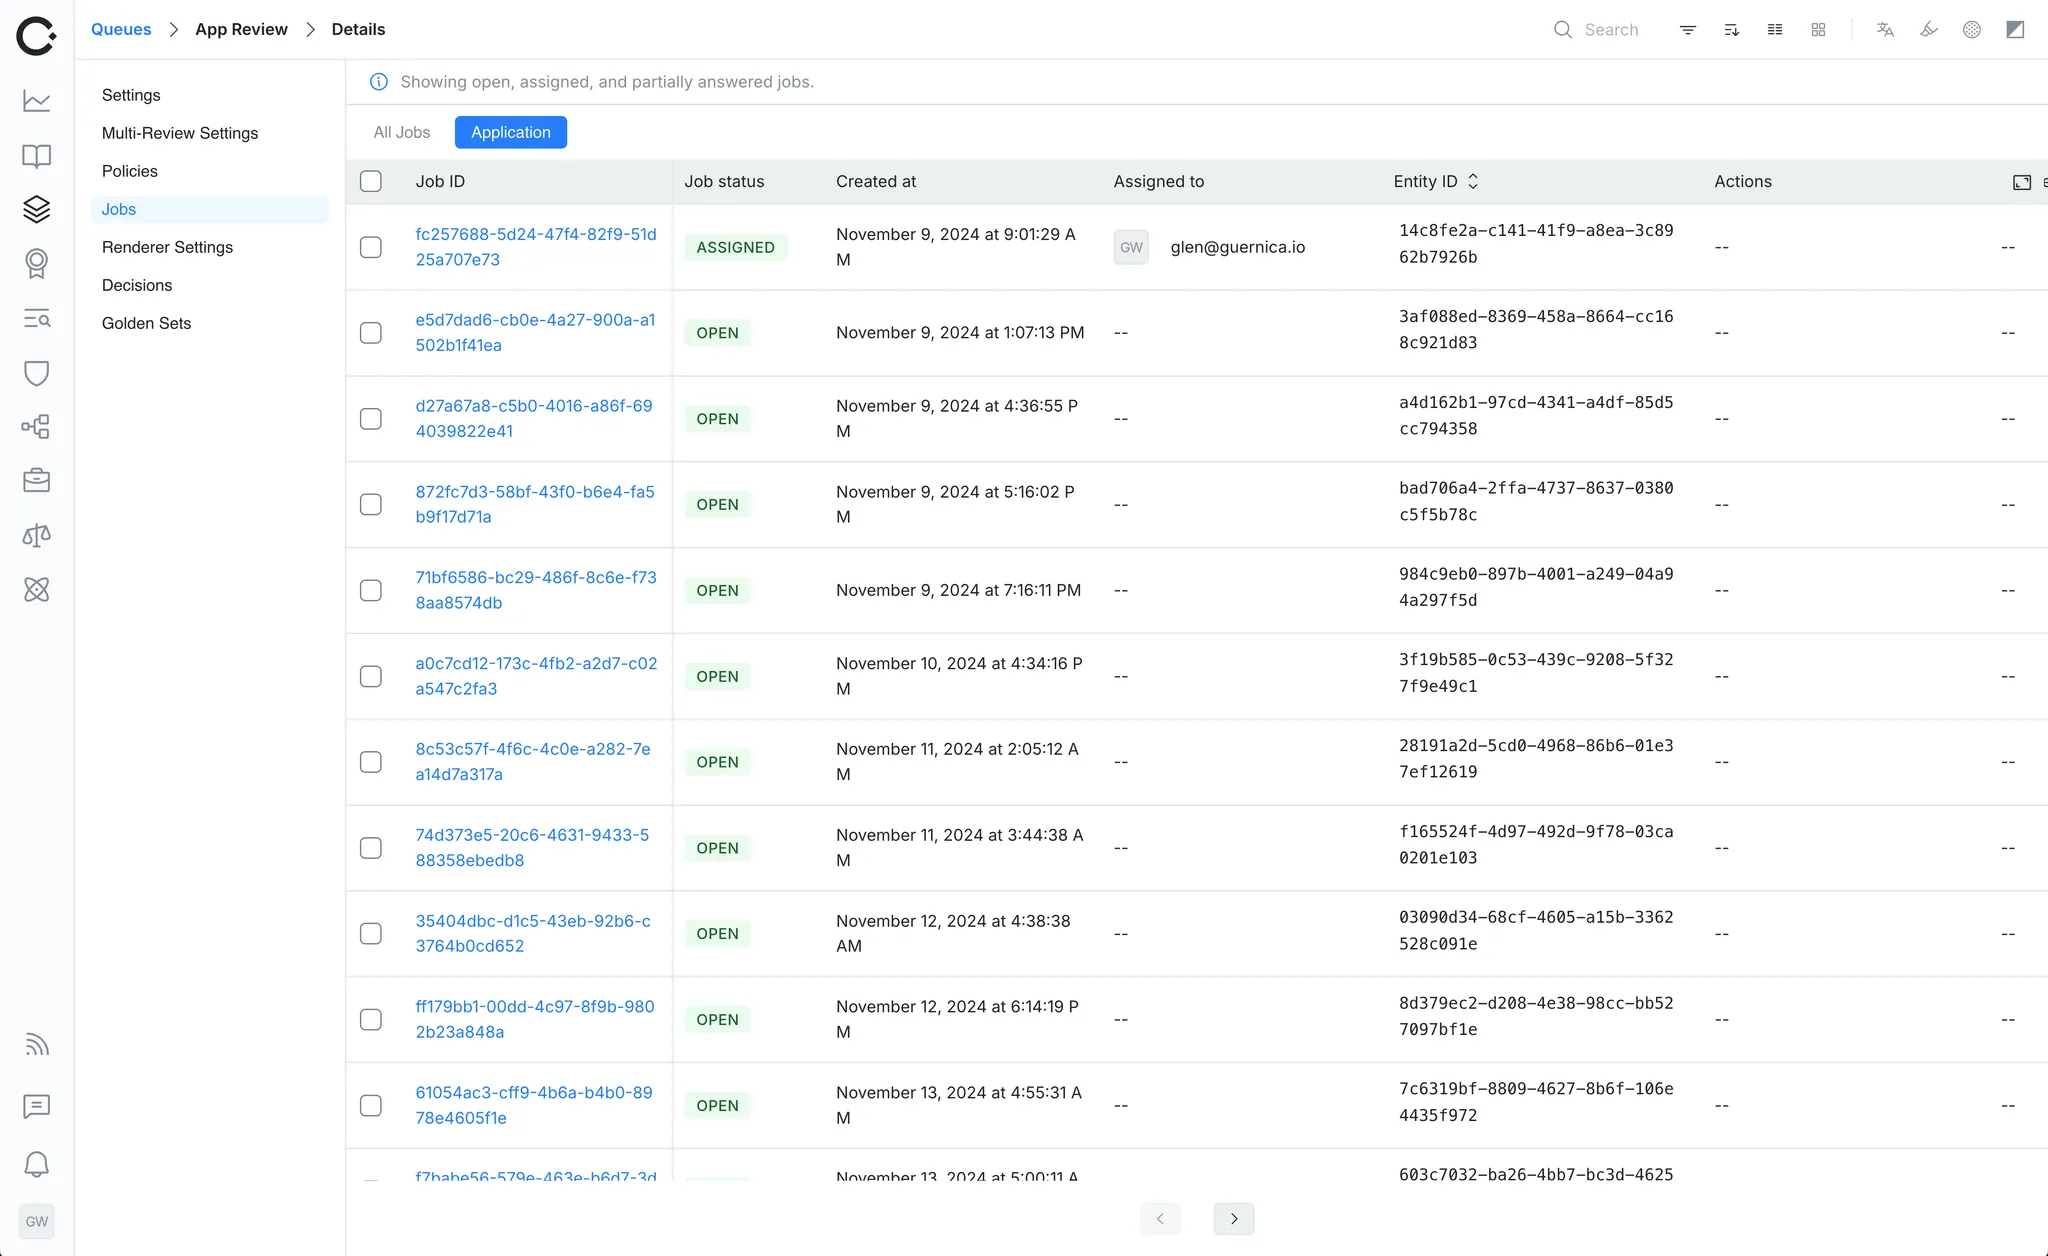Check the box for job 35404dbc
Screen dimensions: 2048x1256
[x=371, y=934]
